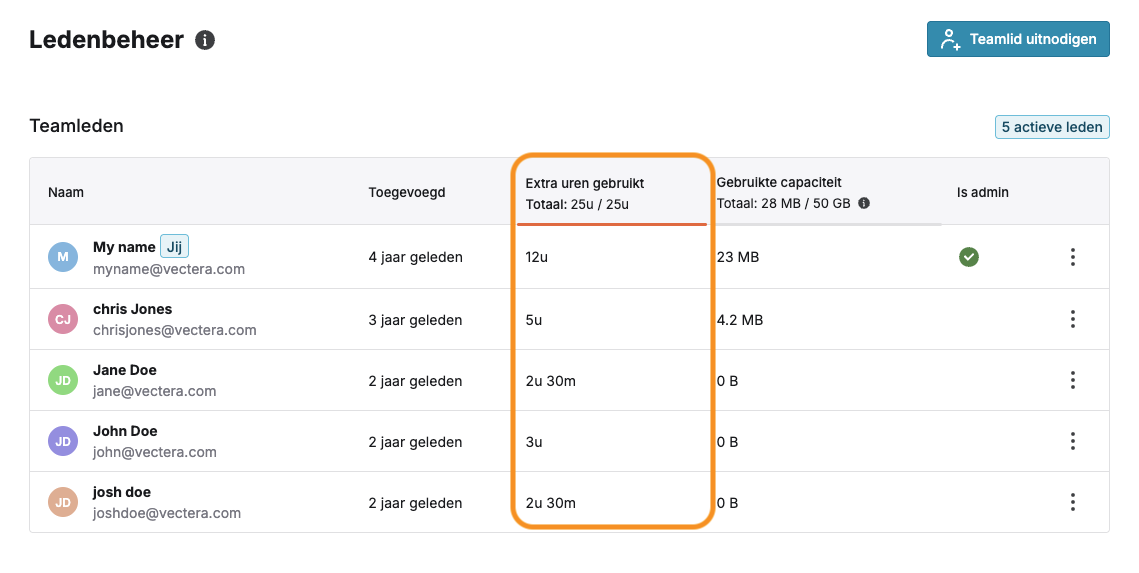Open the three-dot menu for John Doe
This screenshot has width=1139, height=573.
1072,442
